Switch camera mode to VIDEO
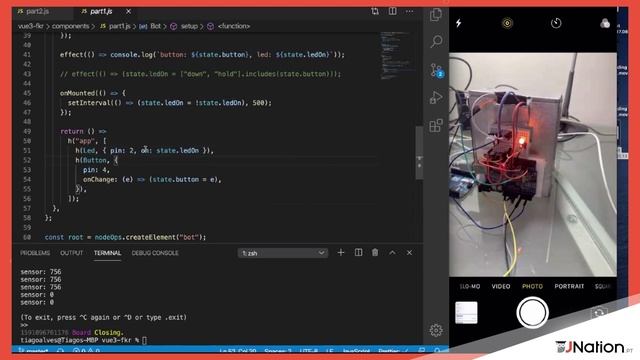The width and height of the screenshot is (640, 360). [501, 287]
